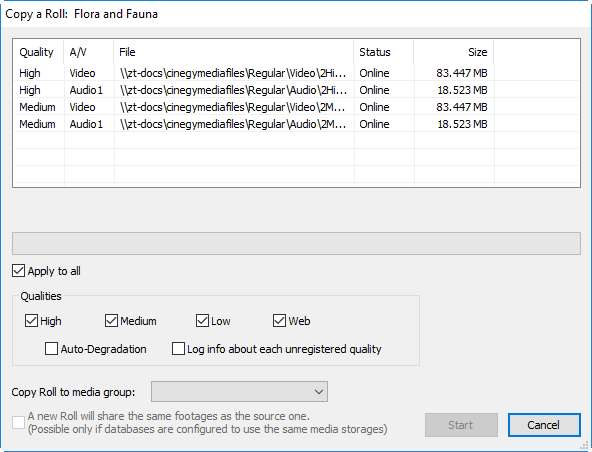Click the Start button
This screenshot has height=452, width=592.
click(461, 425)
